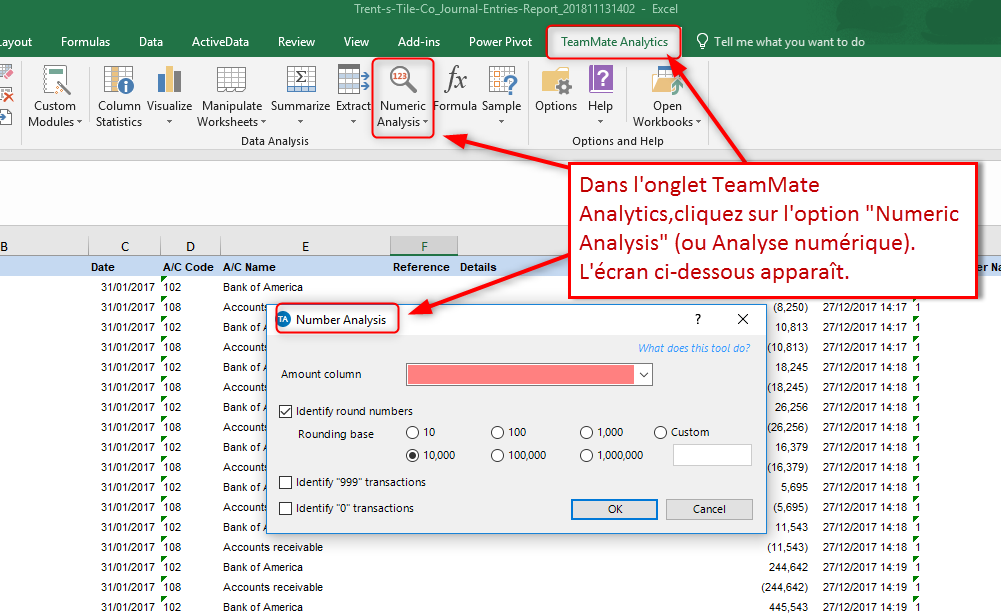Expand the Summarize dropdown arrow
This screenshot has width=1001, height=615.
[x=300, y=122]
